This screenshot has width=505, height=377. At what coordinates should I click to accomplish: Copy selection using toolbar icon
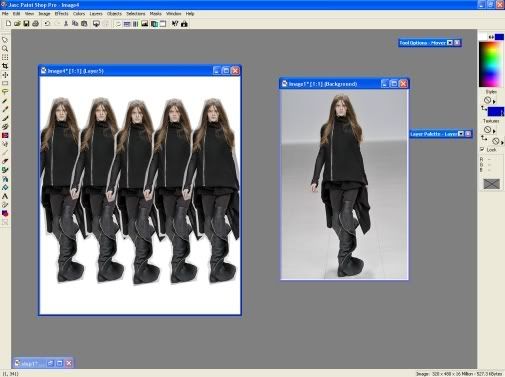(x=75, y=24)
